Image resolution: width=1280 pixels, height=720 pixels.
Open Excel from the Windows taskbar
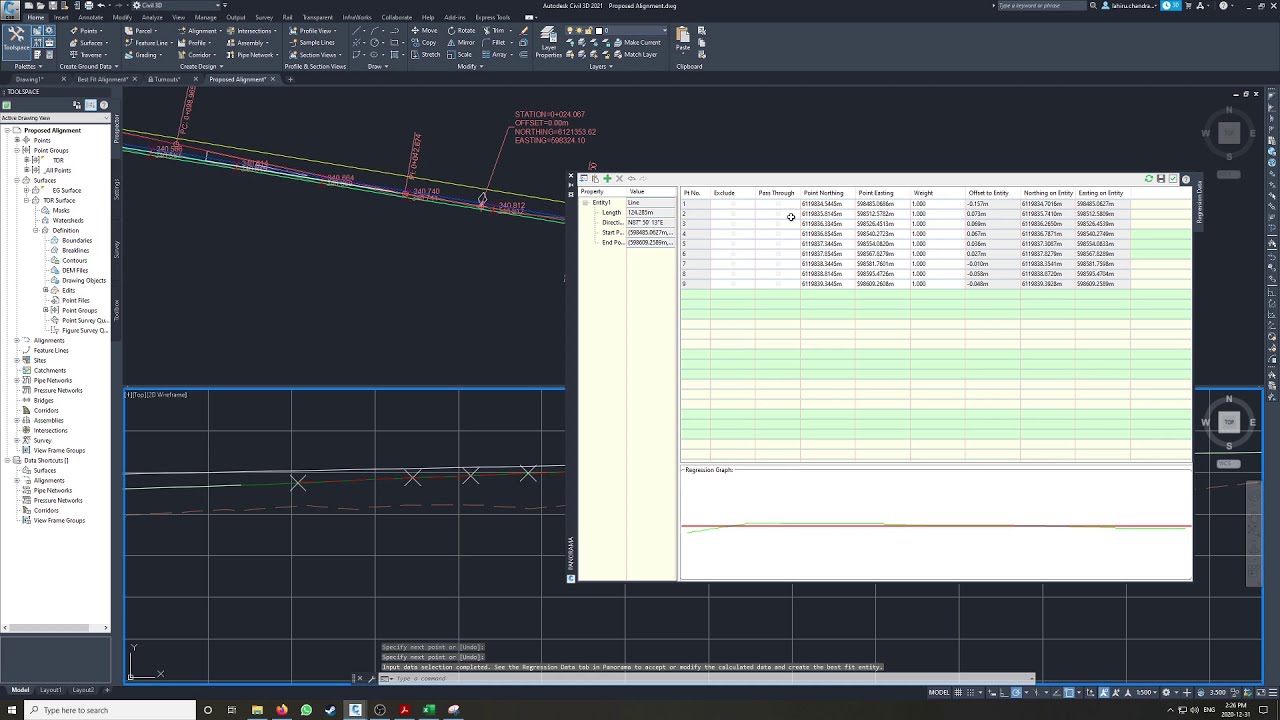(x=429, y=710)
